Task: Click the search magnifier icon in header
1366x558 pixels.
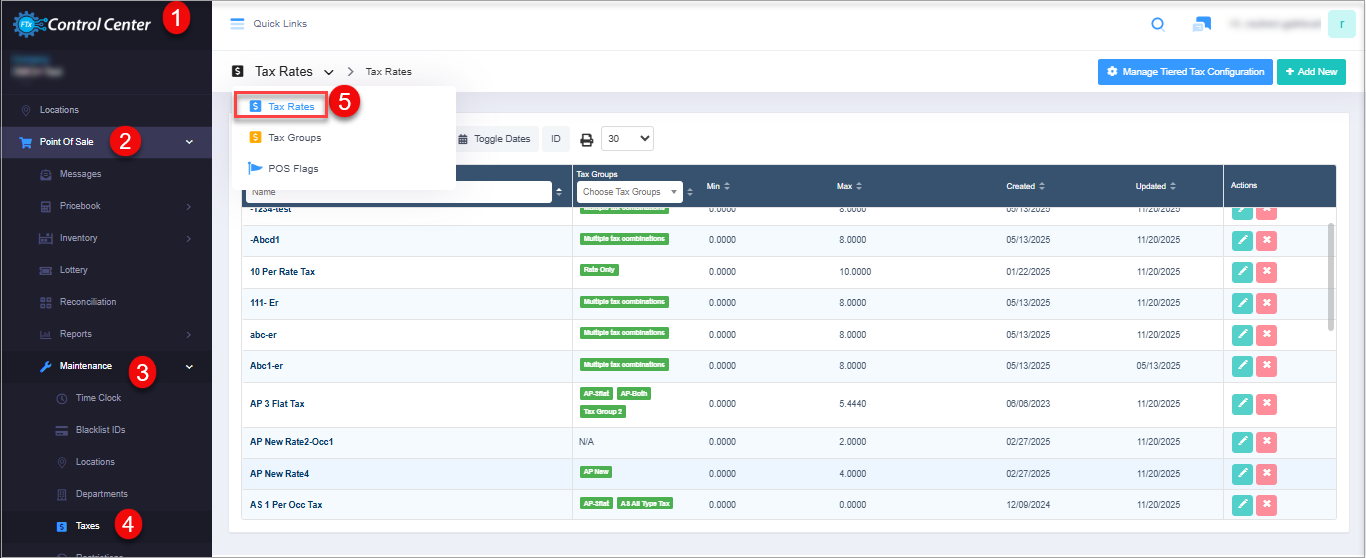Action: pyautogui.click(x=1158, y=25)
